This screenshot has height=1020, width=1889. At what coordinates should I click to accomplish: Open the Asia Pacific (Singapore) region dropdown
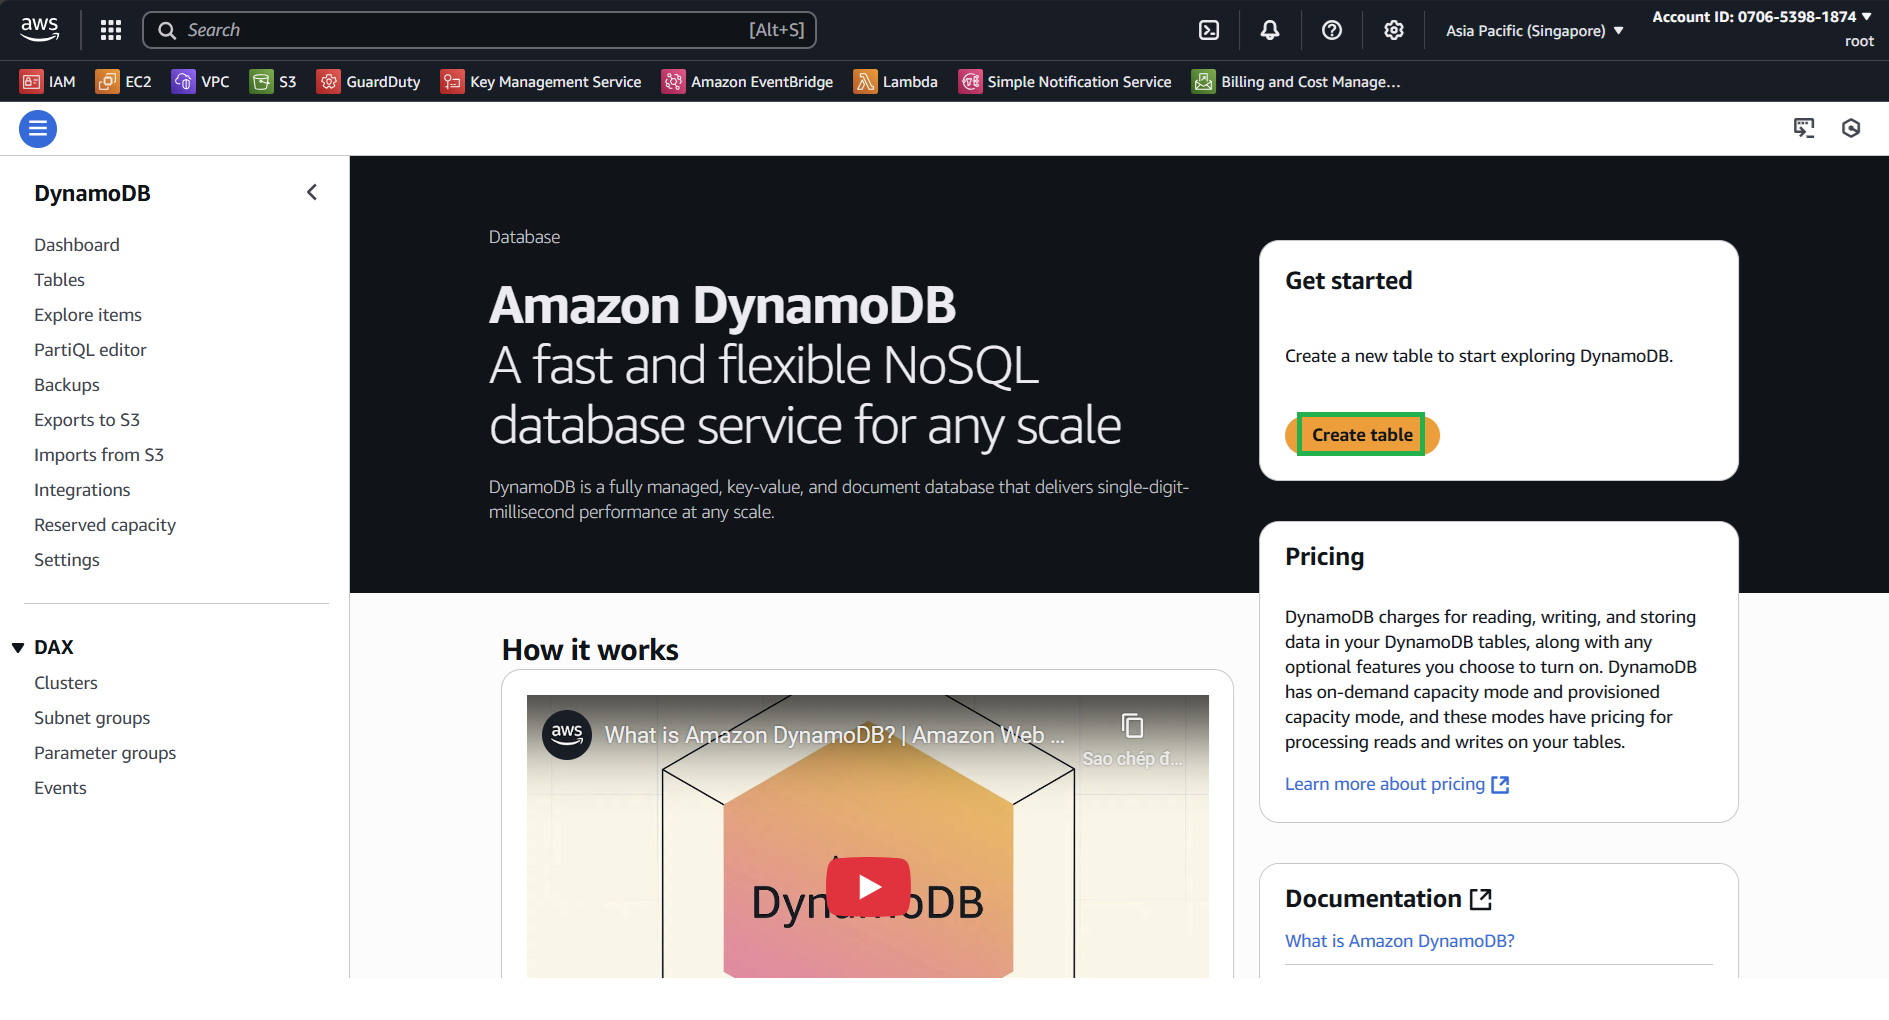1535,31
